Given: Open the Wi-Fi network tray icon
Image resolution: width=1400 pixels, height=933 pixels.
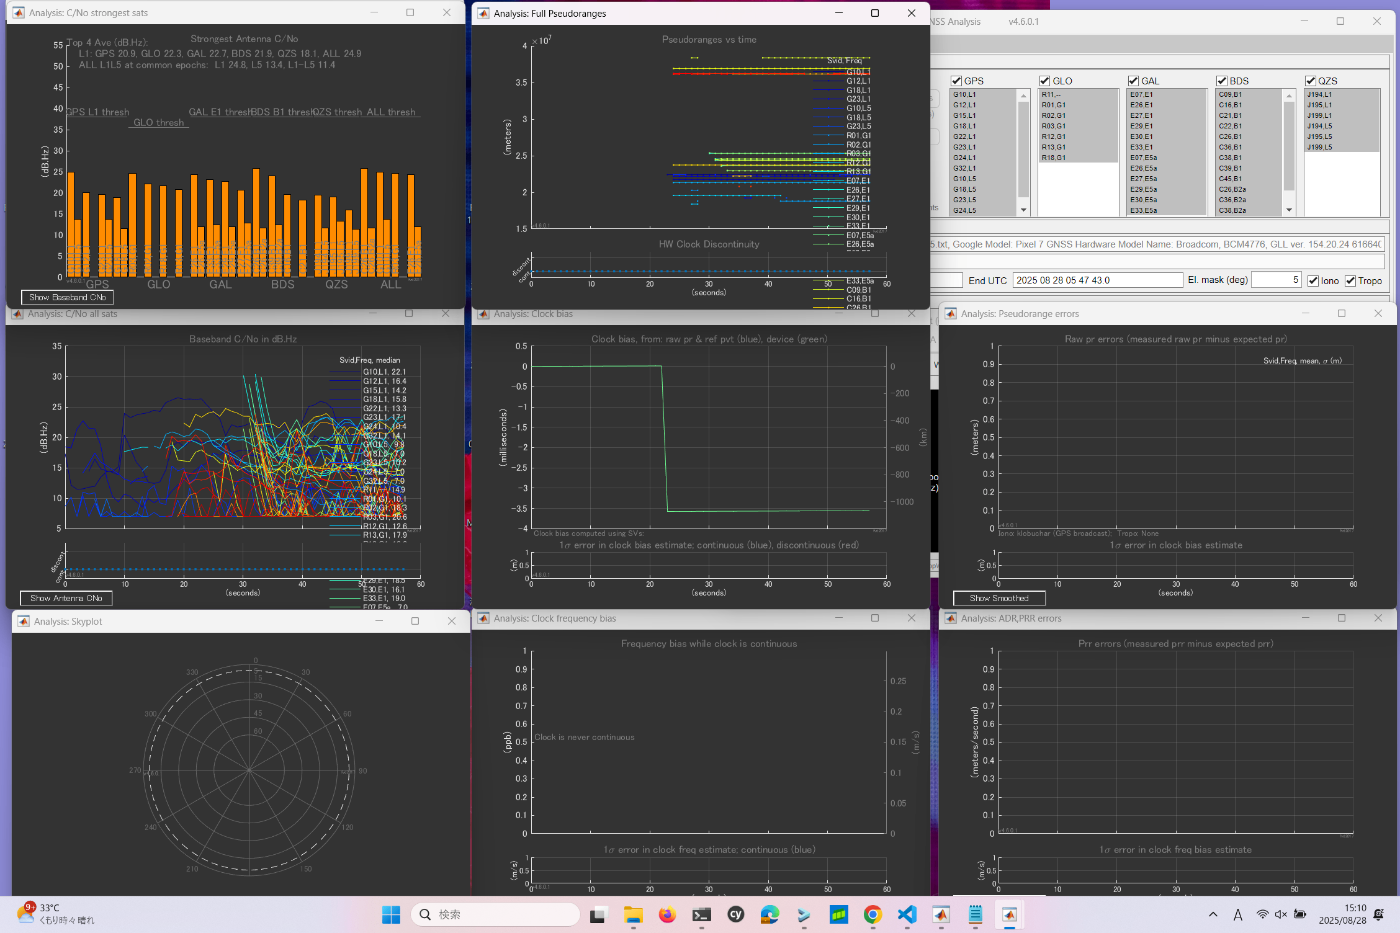Looking at the screenshot, I should coord(1263,914).
